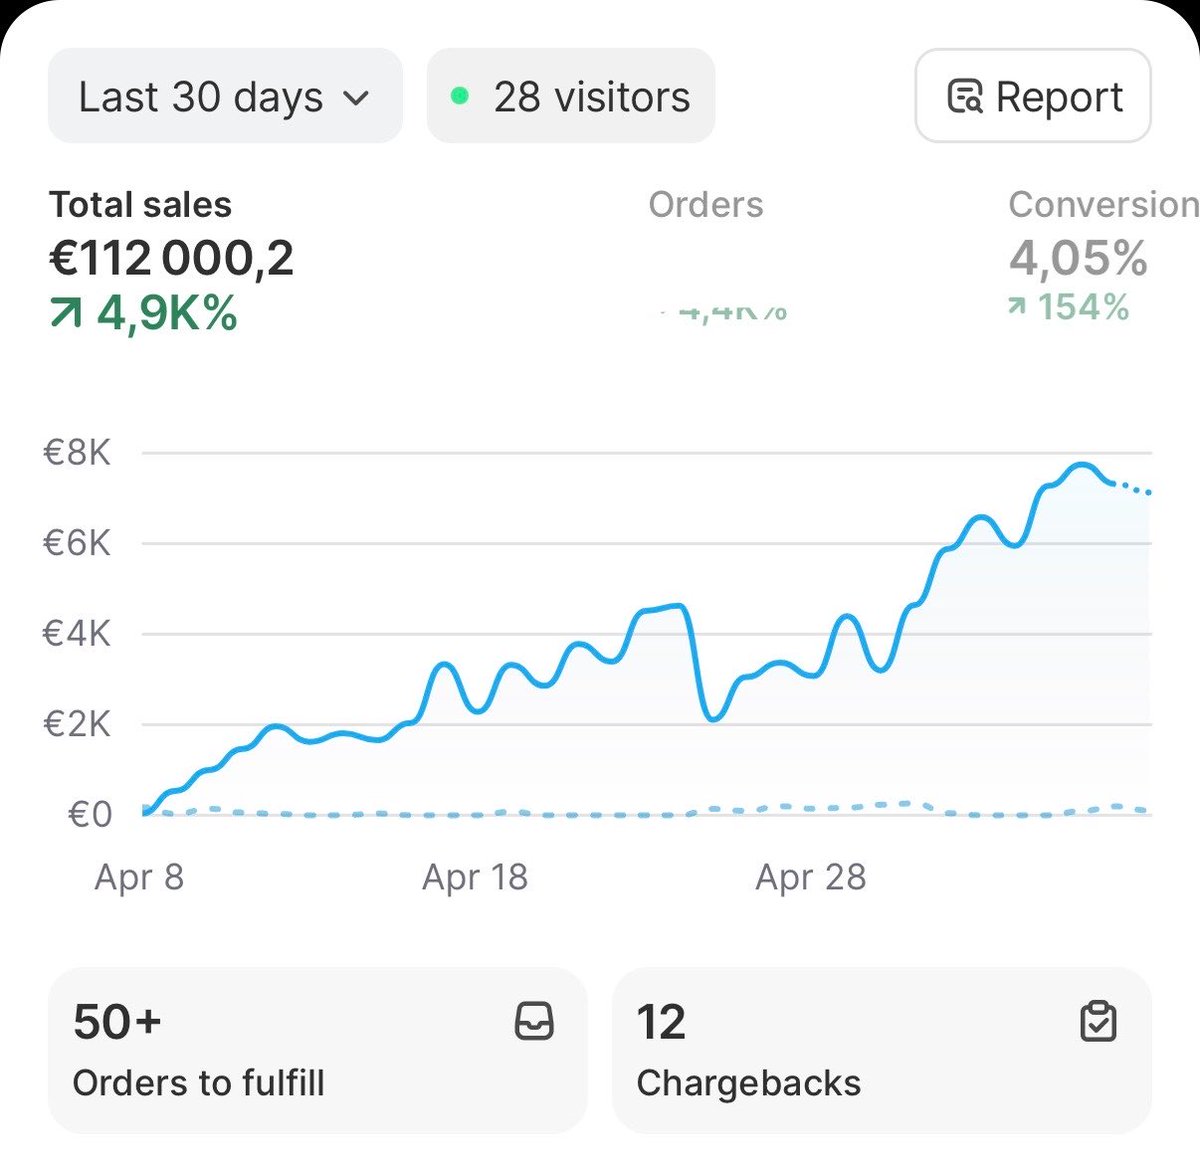
Task: Click the €6K axis label
Action: [77, 543]
